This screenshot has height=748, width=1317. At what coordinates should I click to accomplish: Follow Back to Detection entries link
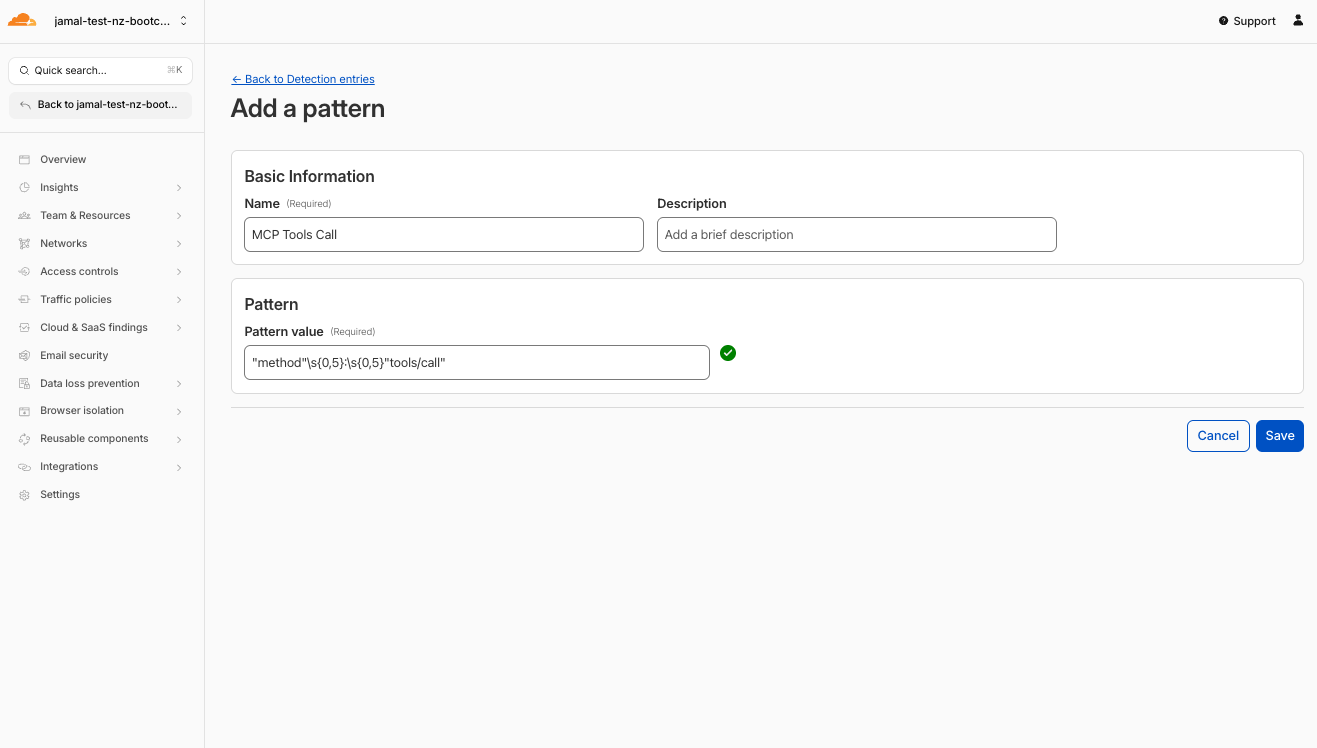[303, 79]
